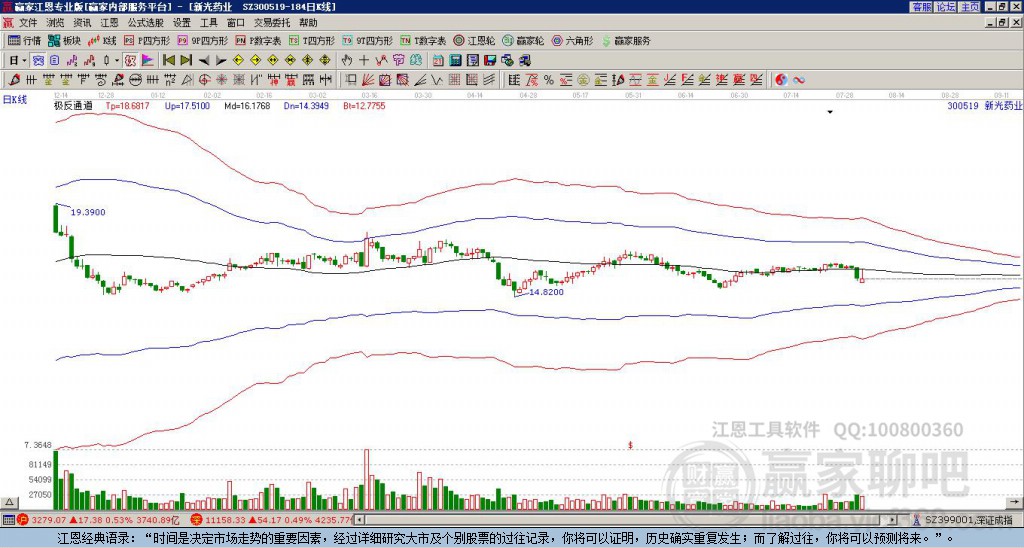1024x548 pixels.
Task: Click the Md=16.1768 value
Action: tap(247, 105)
